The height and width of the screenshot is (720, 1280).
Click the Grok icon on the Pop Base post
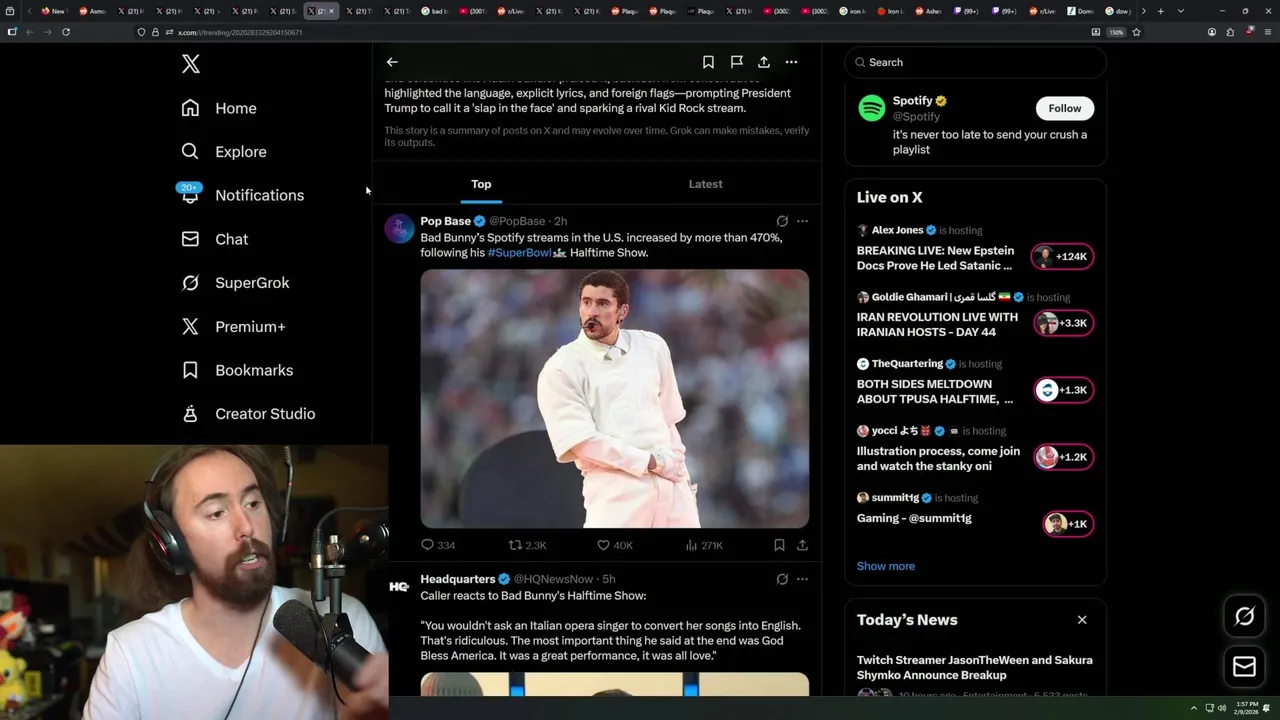click(782, 221)
